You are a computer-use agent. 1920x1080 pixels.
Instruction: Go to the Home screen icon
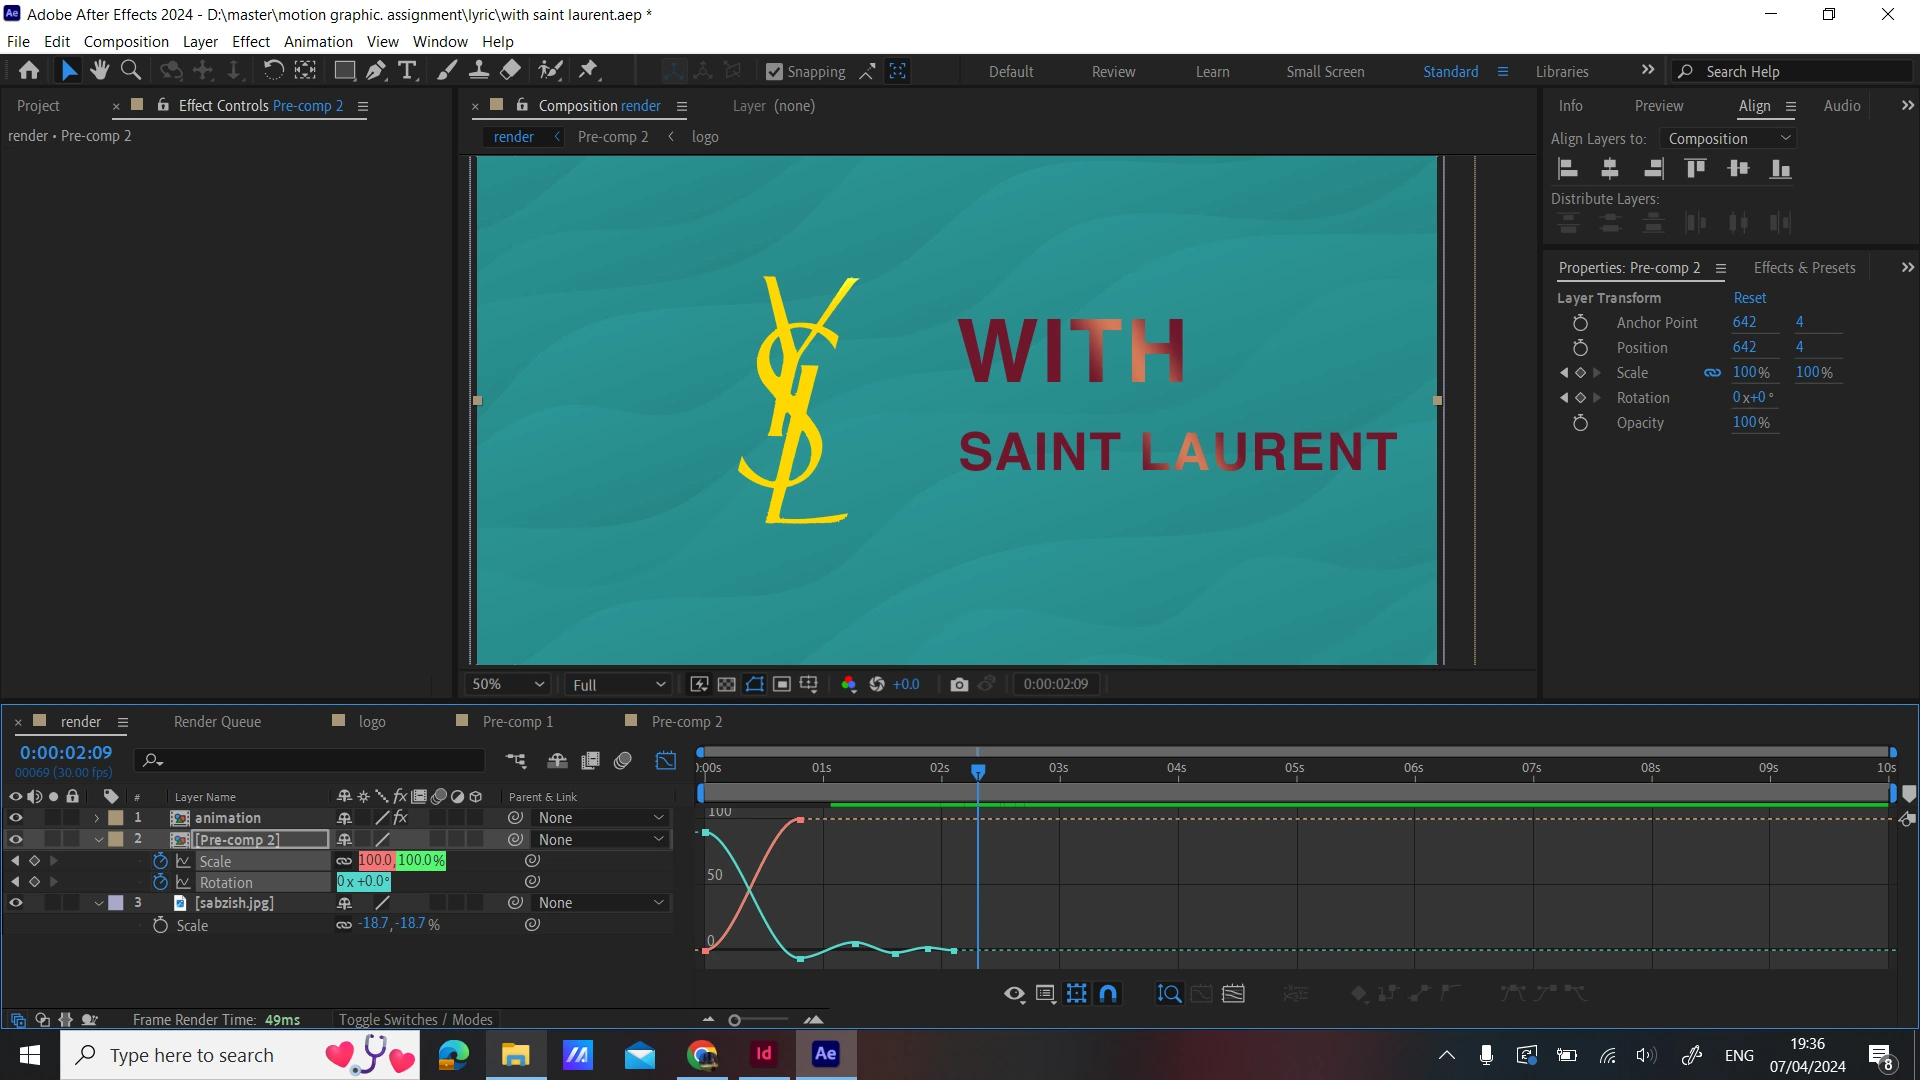29,70
